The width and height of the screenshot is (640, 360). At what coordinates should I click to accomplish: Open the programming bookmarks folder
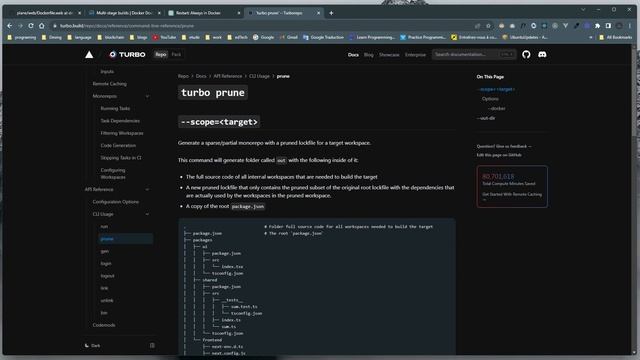pos(22,37)
